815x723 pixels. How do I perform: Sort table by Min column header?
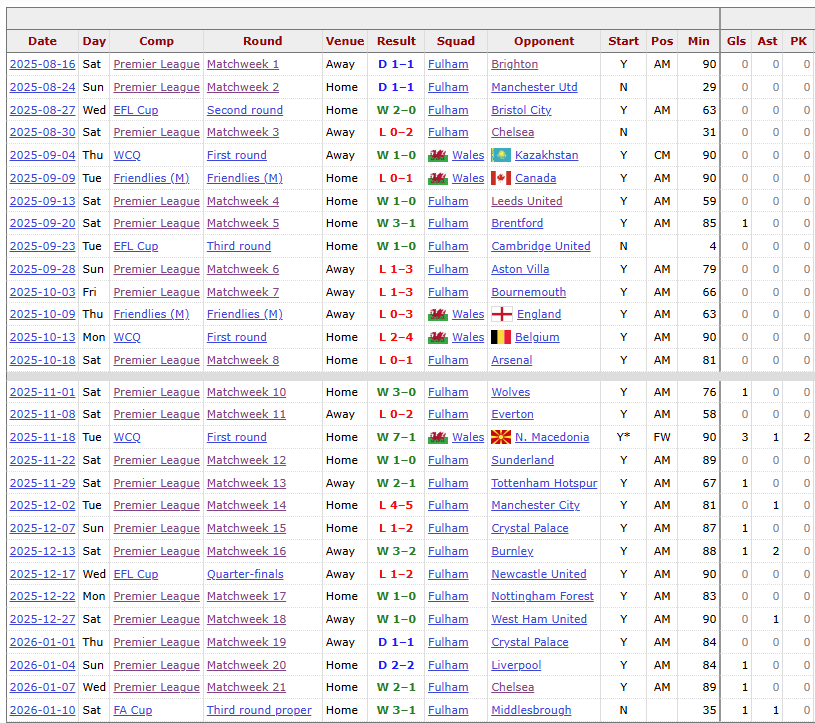click(x=699, y=41)
